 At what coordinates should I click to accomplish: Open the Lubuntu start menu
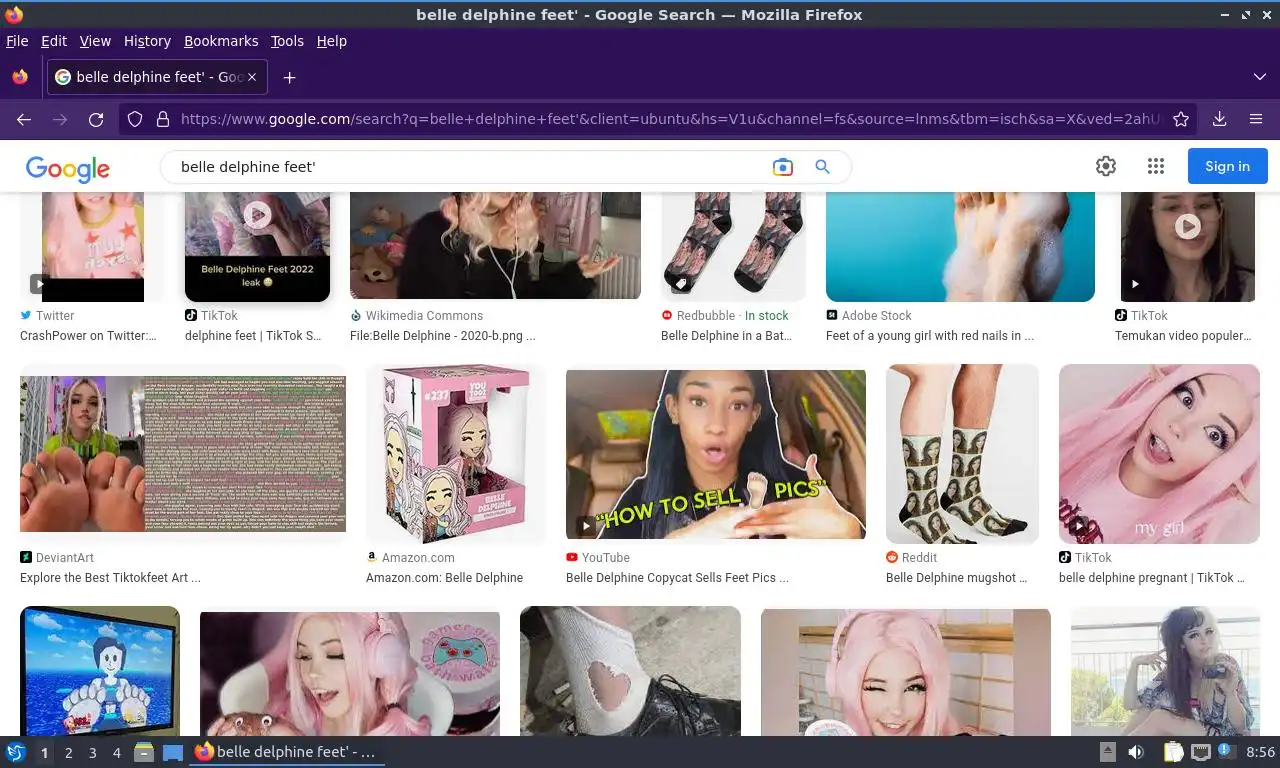(15, 752)
